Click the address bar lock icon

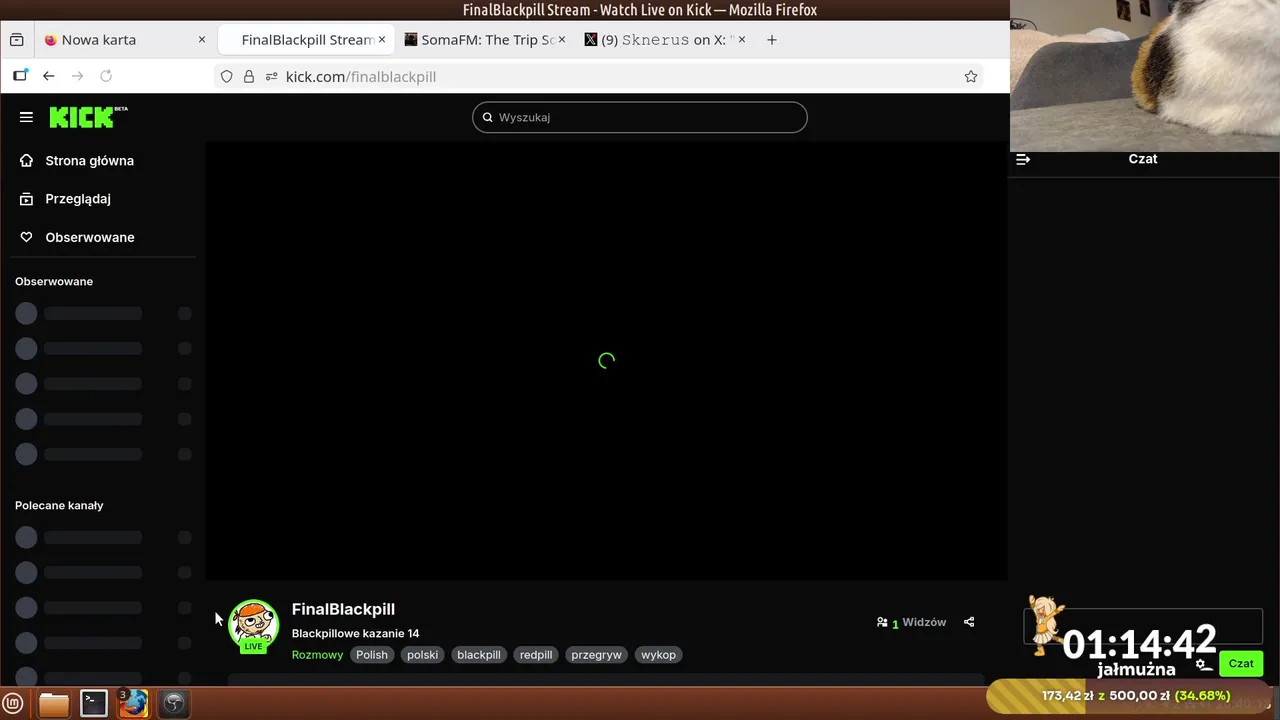coord(248,76)
